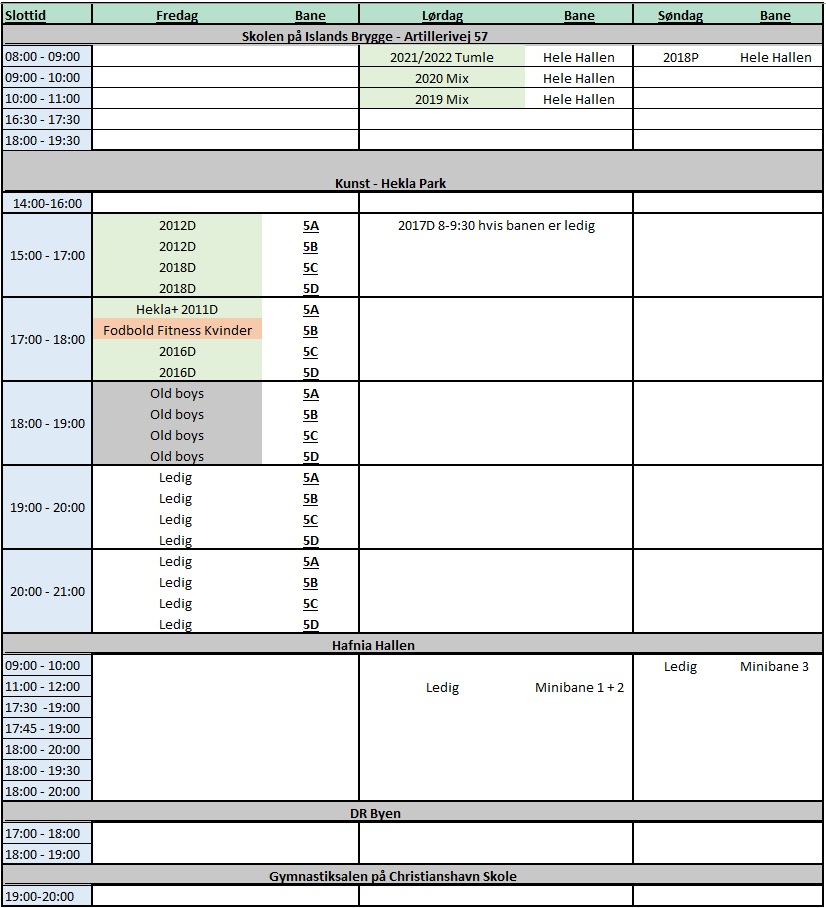Click the Bane header beside Søndag
Image resolution: width=826 pixels, height=908 pixels.
(x=775, y=16)
